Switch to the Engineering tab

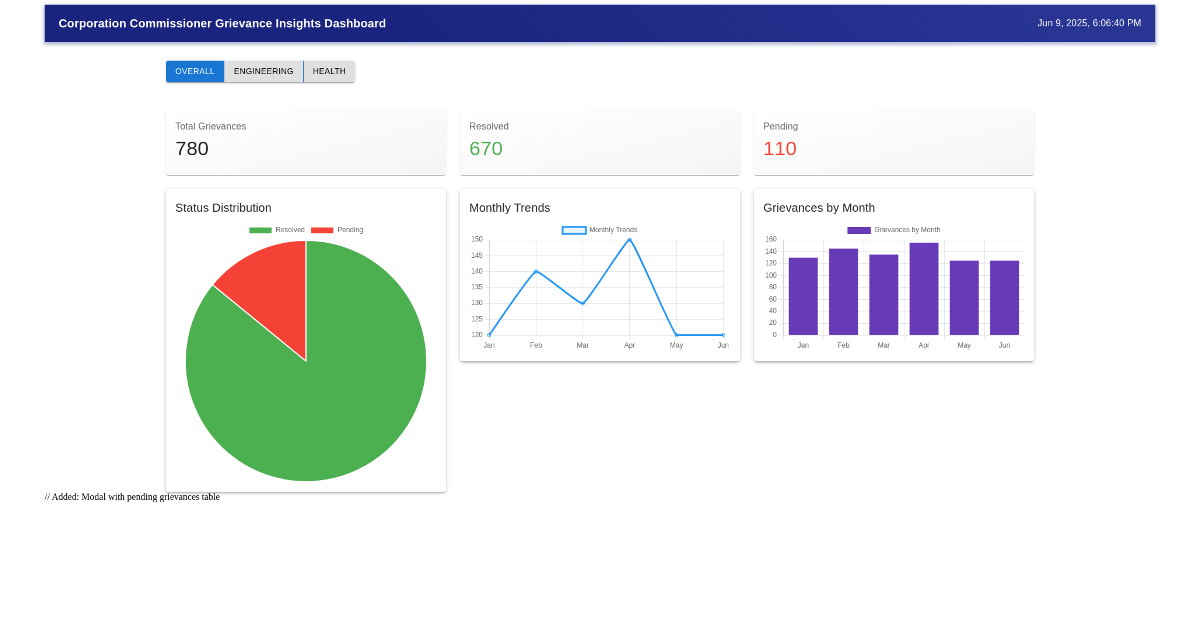pyautogui.click(x=263, y=72)
